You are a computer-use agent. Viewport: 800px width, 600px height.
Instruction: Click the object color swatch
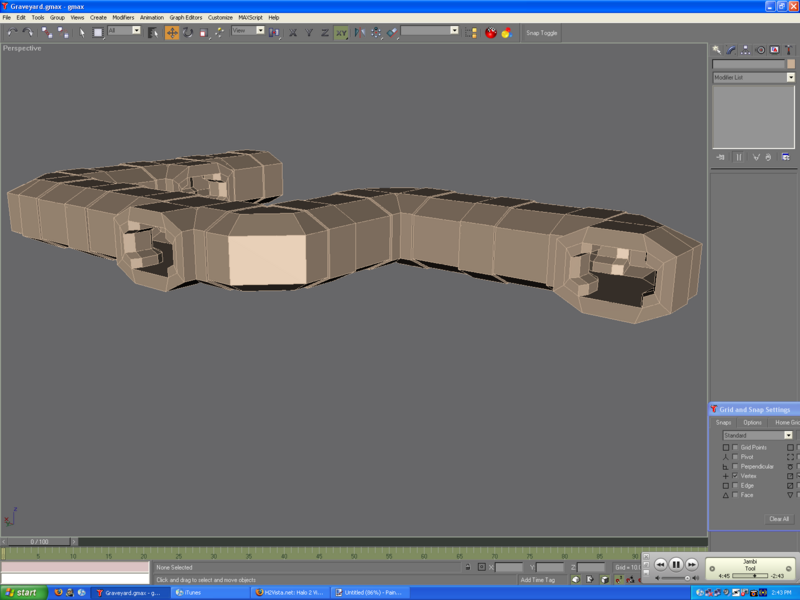click(x=791, y=64)
